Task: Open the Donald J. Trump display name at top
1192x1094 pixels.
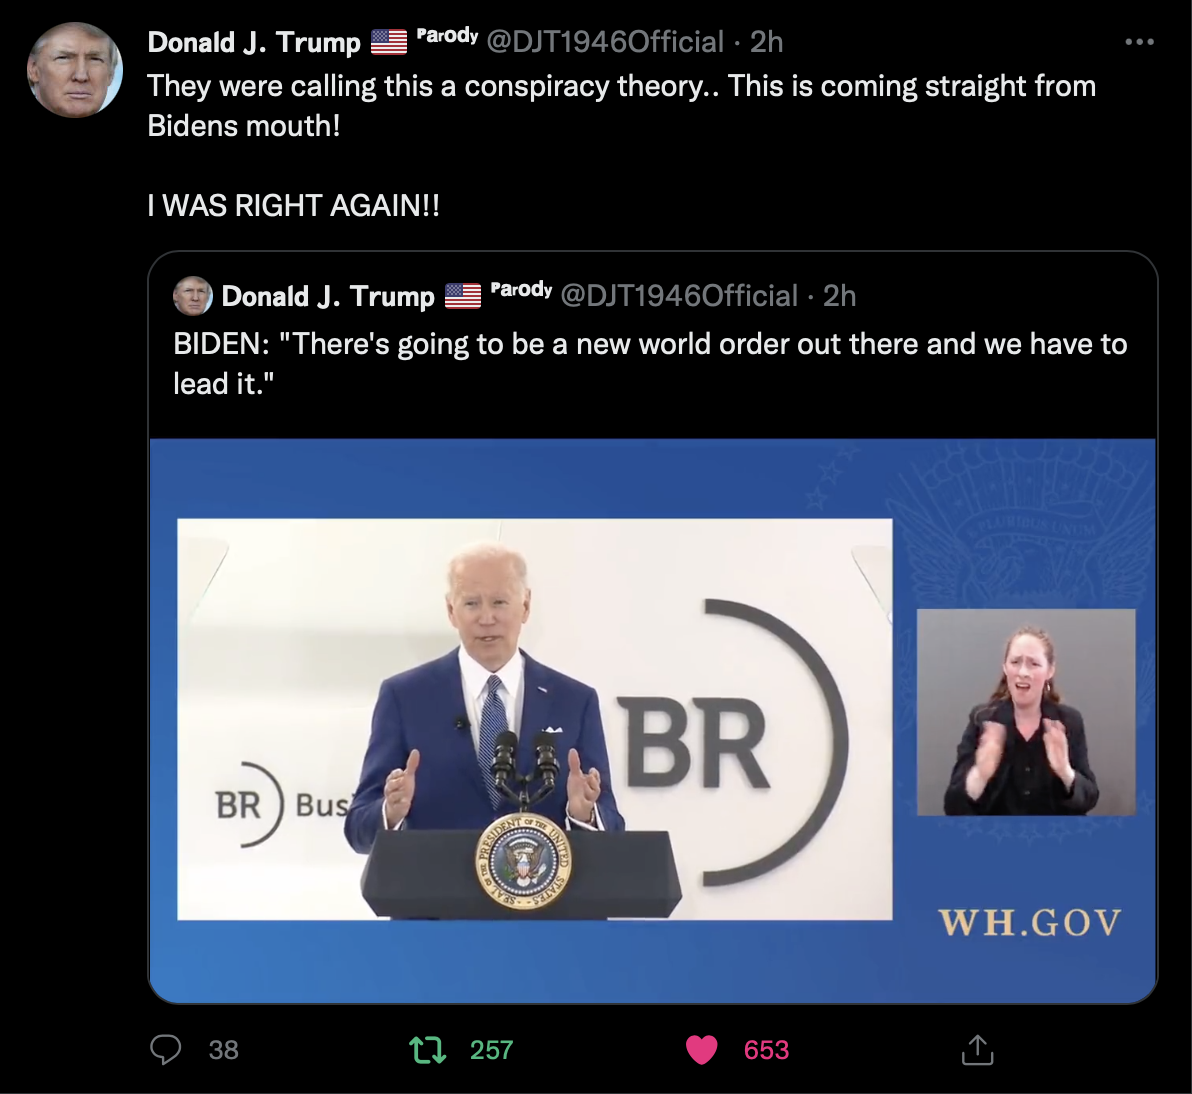Action: point(254,43)
